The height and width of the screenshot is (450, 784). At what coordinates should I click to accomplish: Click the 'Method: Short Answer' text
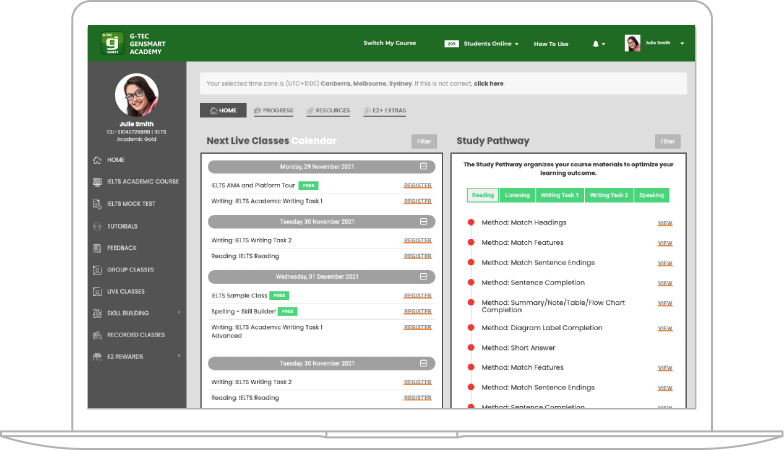click(x=518, y=348)
